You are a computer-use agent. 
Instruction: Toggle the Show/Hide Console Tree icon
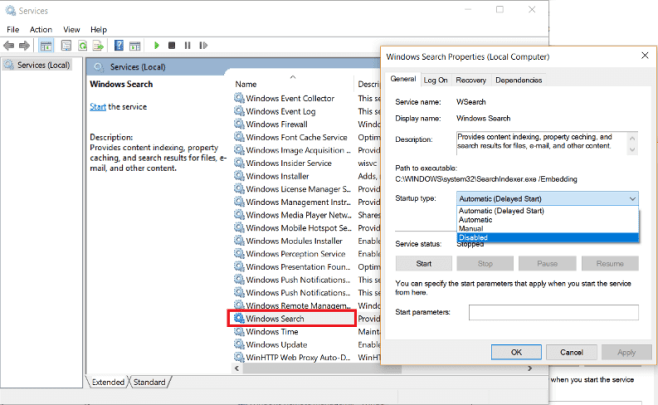46,45
